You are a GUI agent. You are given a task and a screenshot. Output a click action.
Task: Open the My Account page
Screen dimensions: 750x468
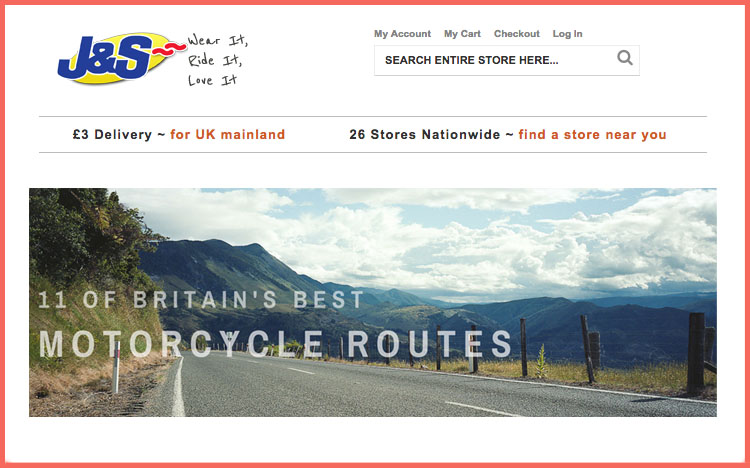[402, 33]
